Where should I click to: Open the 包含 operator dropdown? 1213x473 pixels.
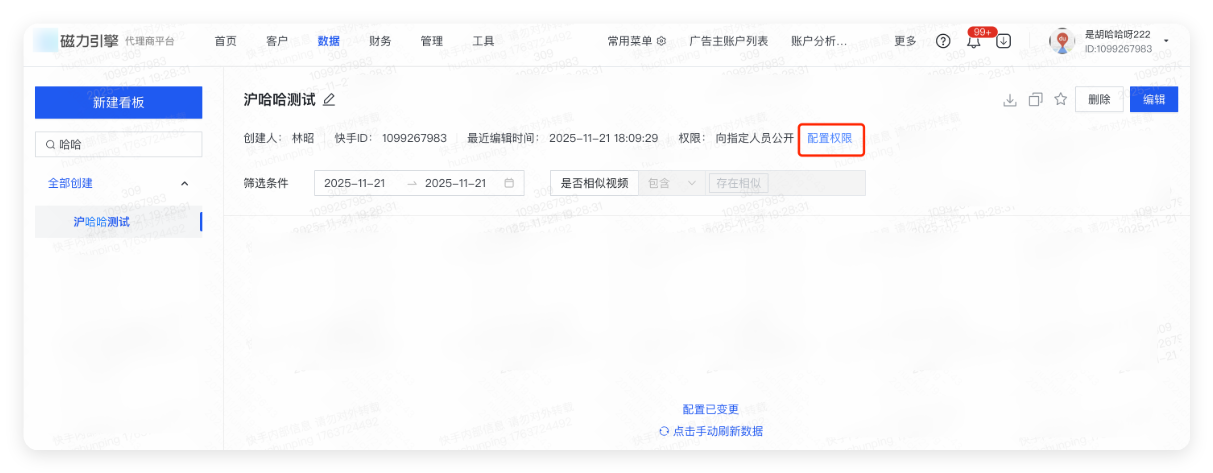coord(672,183)
